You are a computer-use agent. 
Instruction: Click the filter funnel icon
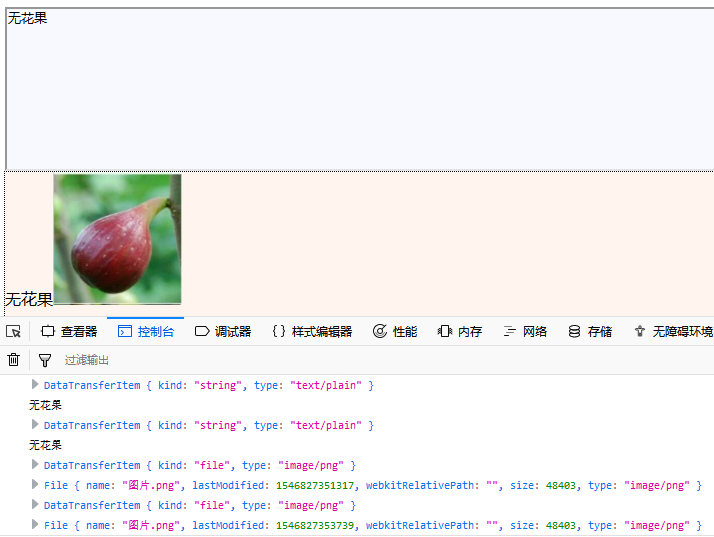[x=45, y=360]
